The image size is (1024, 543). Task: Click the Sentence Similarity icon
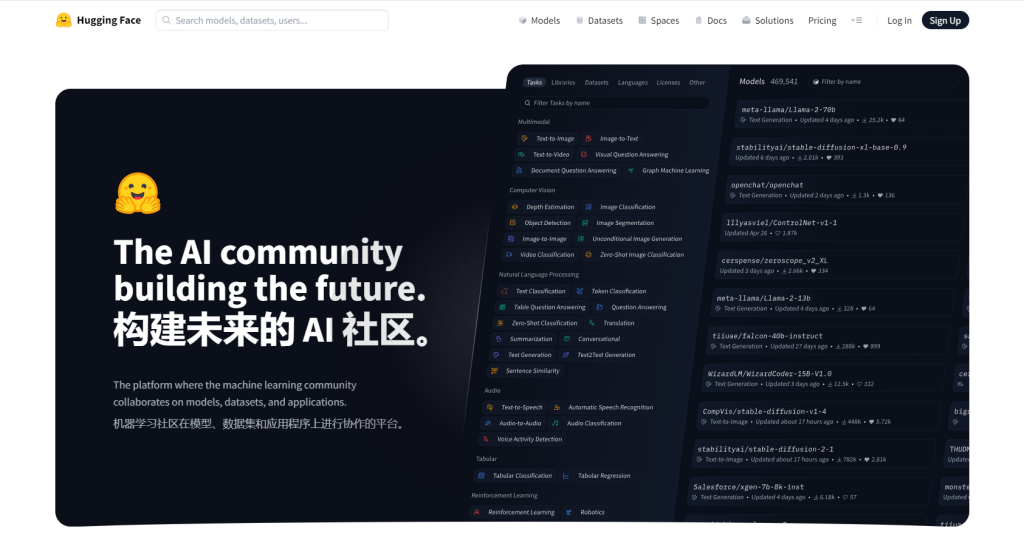tap(494, 371)
